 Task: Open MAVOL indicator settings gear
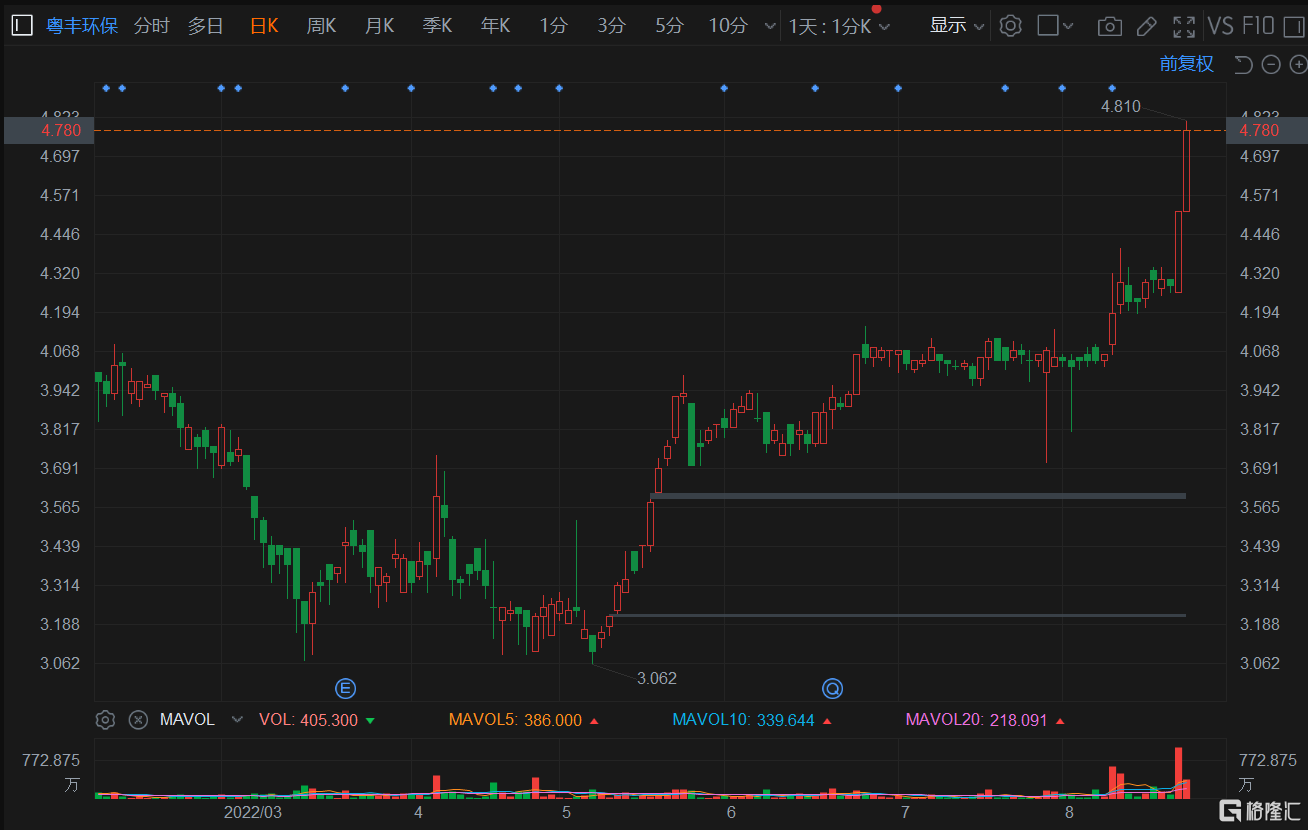106,719
